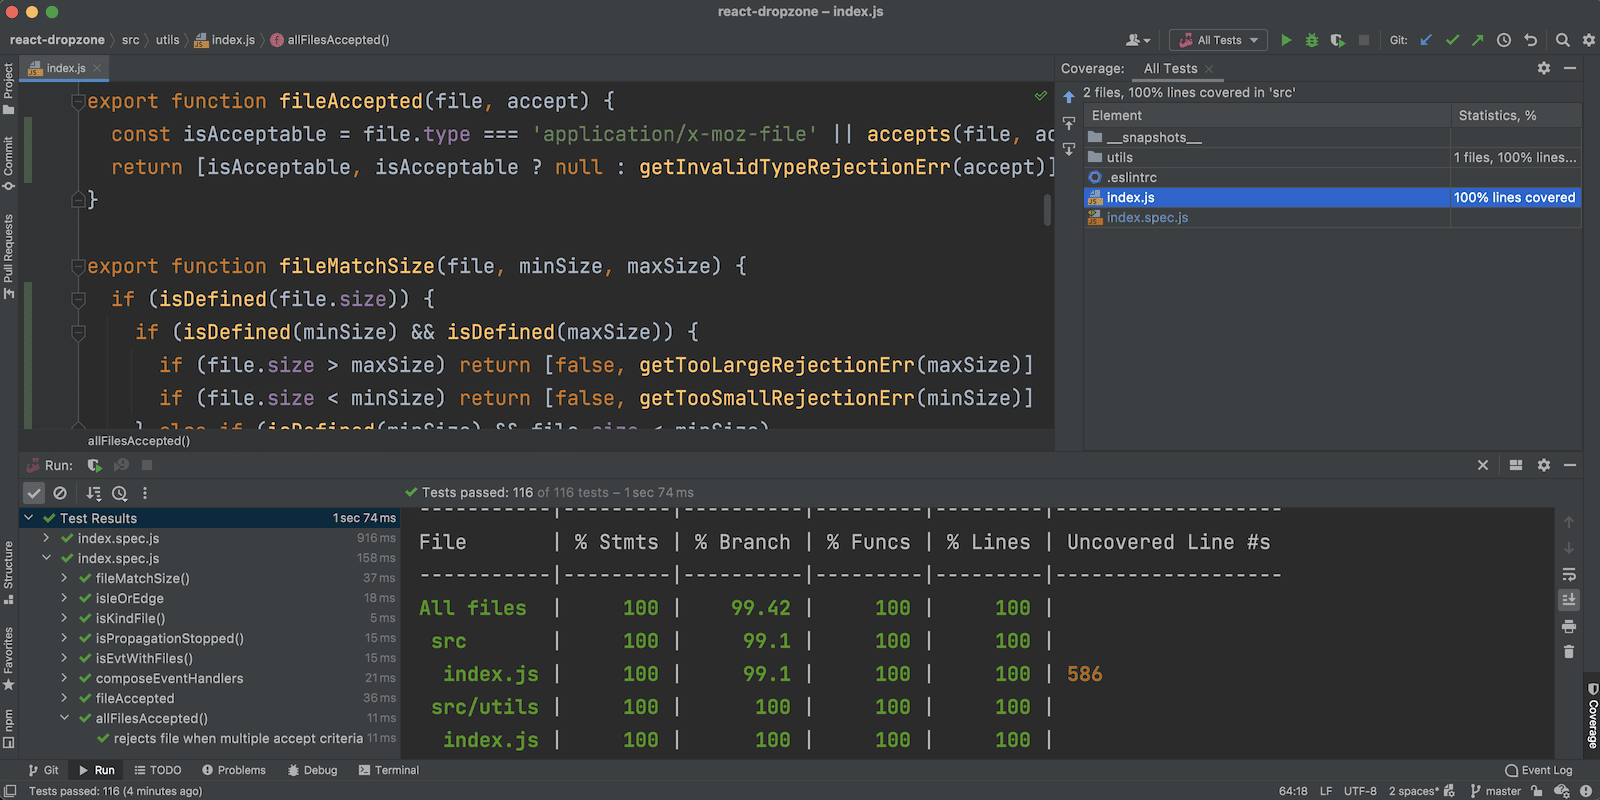Click master branch widget in status bar
This screenshot has width=1600, height=800.
click(x=1496, y=791)
